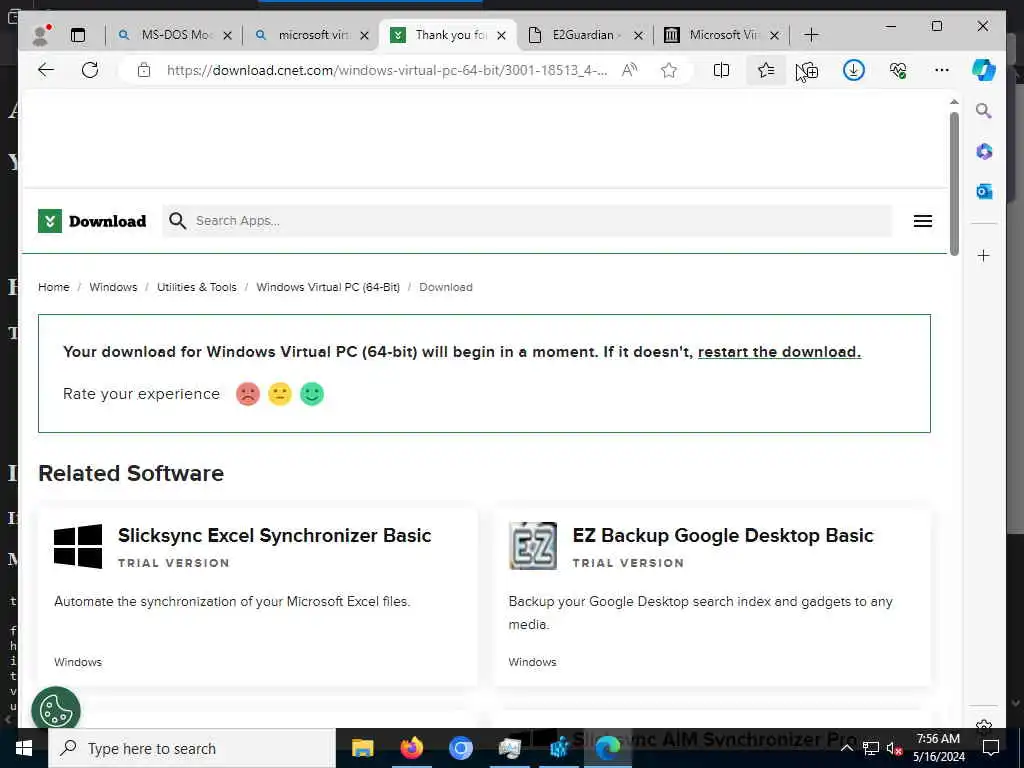Open Microsoft Edge taskbar icon
Screen dimensions: 1024x768
point(607,748)
